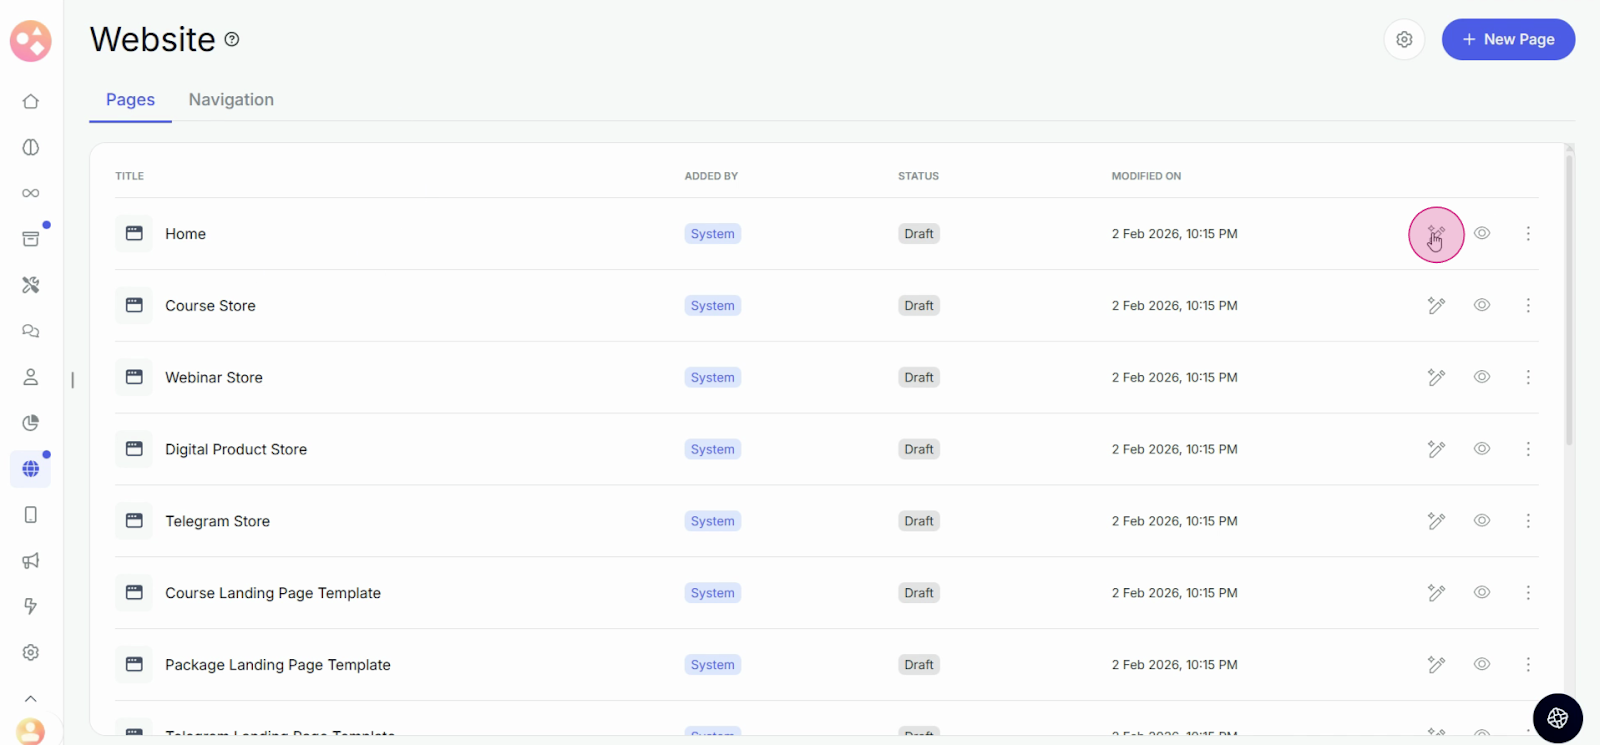Click the help question mark next to Website
Screen dimensions: 1600x745
232,40
